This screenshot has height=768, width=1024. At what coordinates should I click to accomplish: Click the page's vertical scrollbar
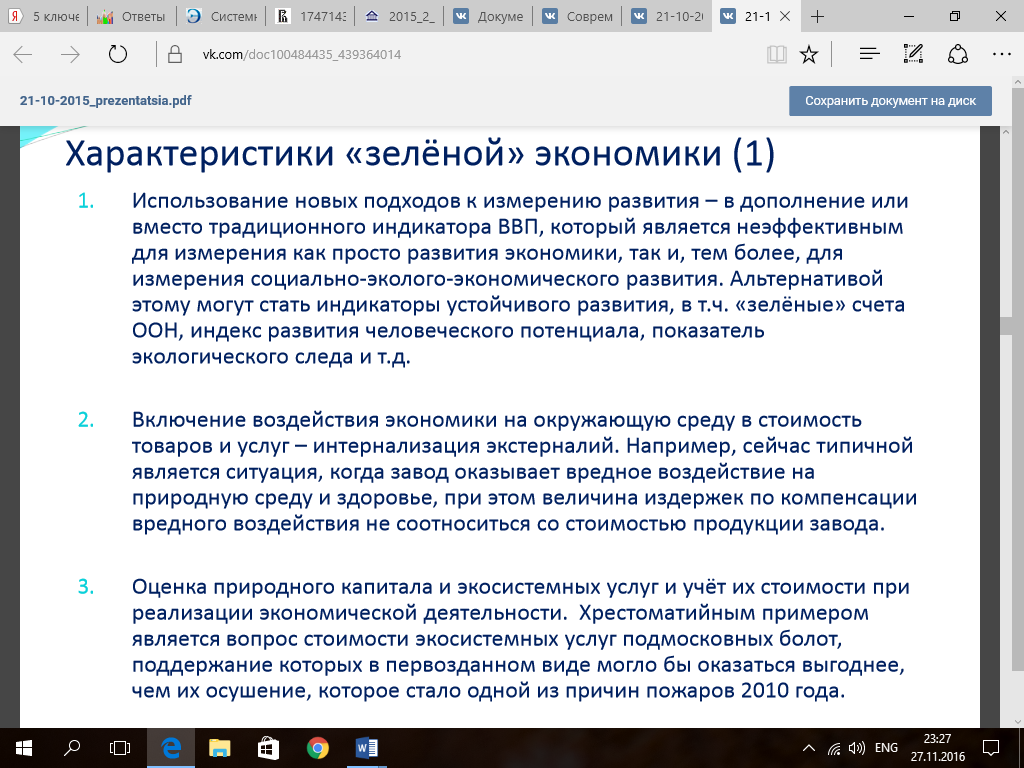tap(1017, 400)
